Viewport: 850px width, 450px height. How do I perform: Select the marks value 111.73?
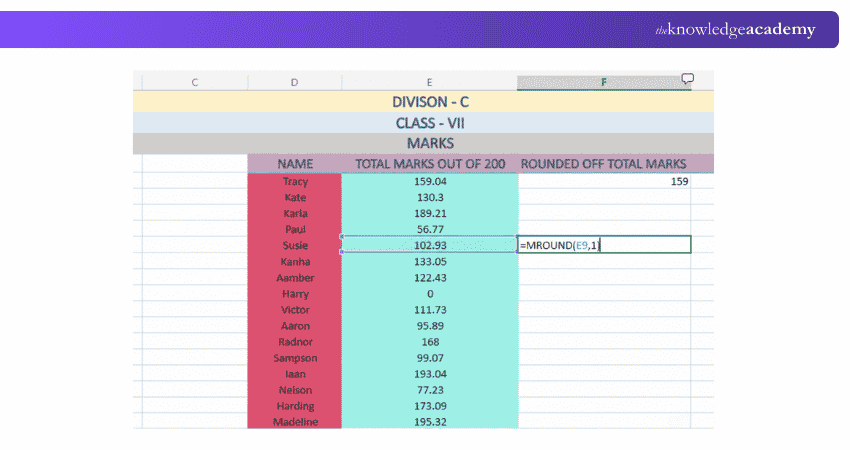(430, 310)
